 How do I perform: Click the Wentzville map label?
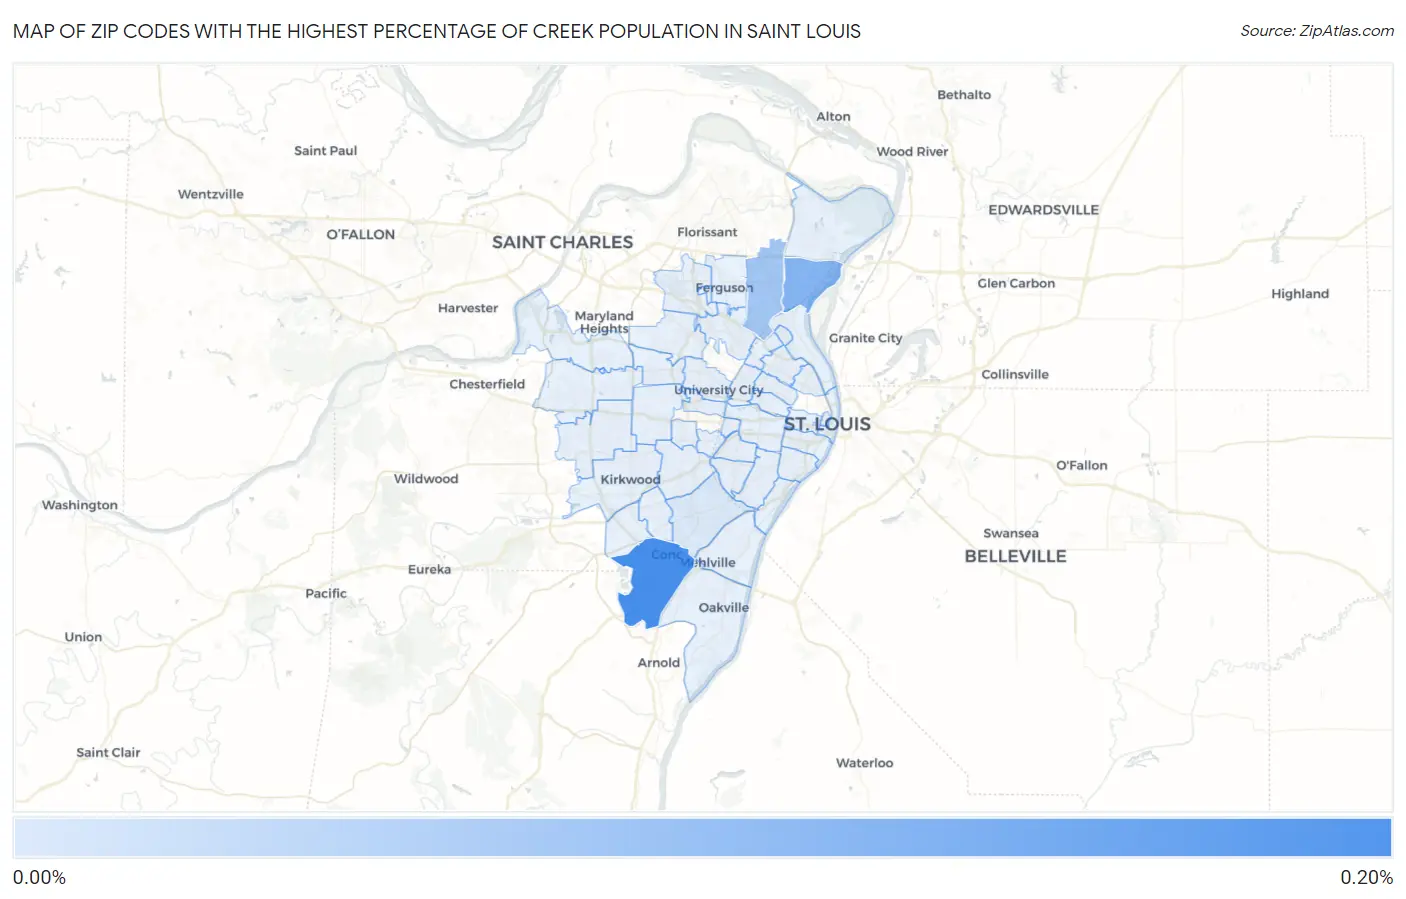[x=211, y=194]
